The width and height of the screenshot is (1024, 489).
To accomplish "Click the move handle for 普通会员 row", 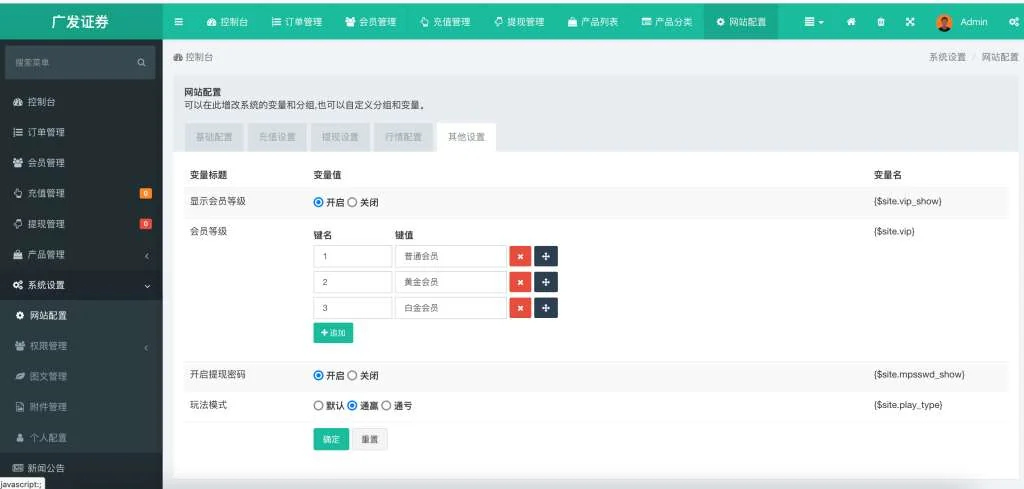I will tap(546, 257).
